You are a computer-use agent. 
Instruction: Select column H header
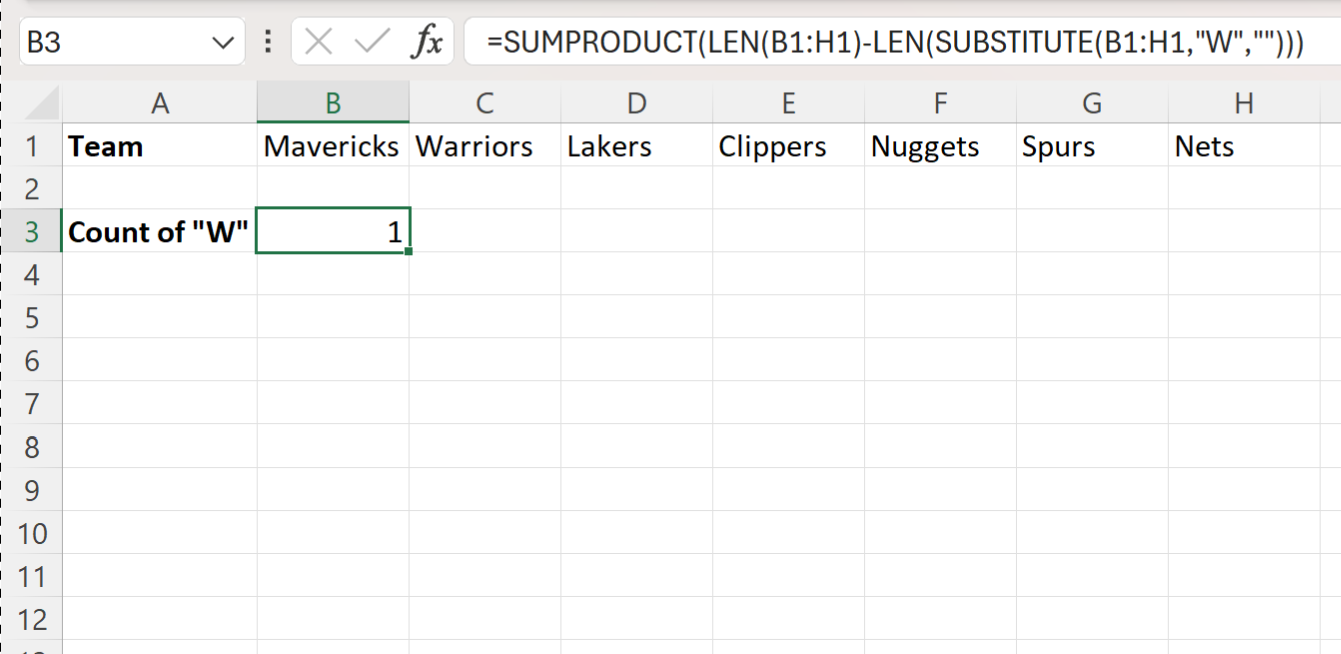click(x=1243, y=103)
